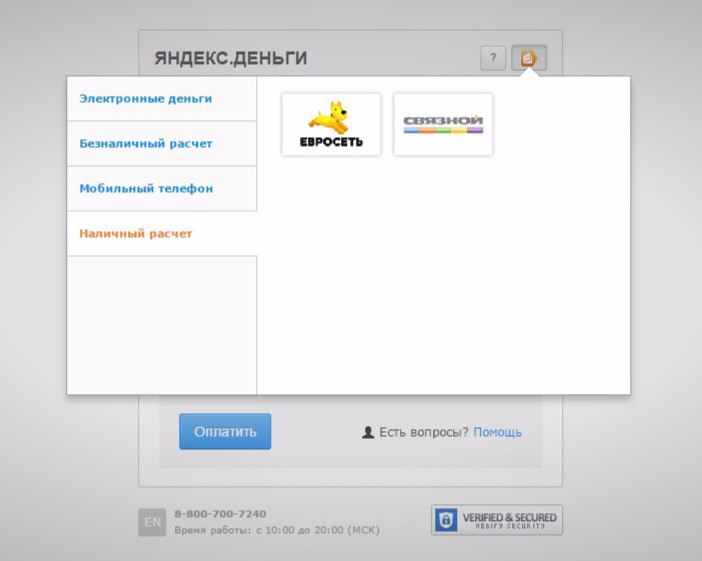Screen dimensions: 702x561
Task: Choose the Связной payment option tile
Action: (x=443, y=124)
